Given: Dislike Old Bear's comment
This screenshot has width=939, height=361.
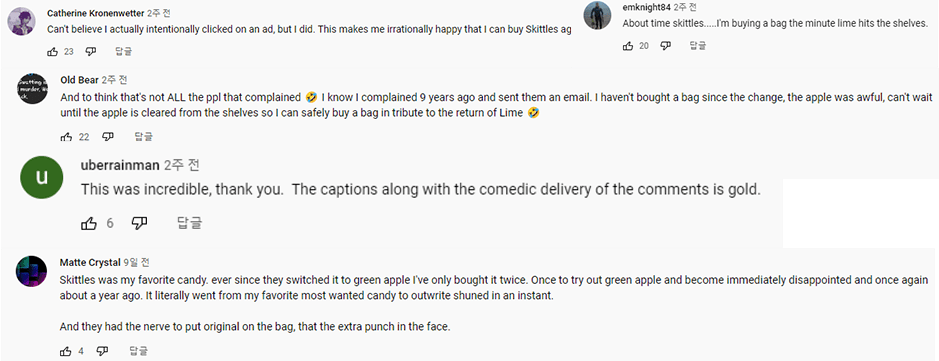Looking at the screenshot, I should pos(107,137).
